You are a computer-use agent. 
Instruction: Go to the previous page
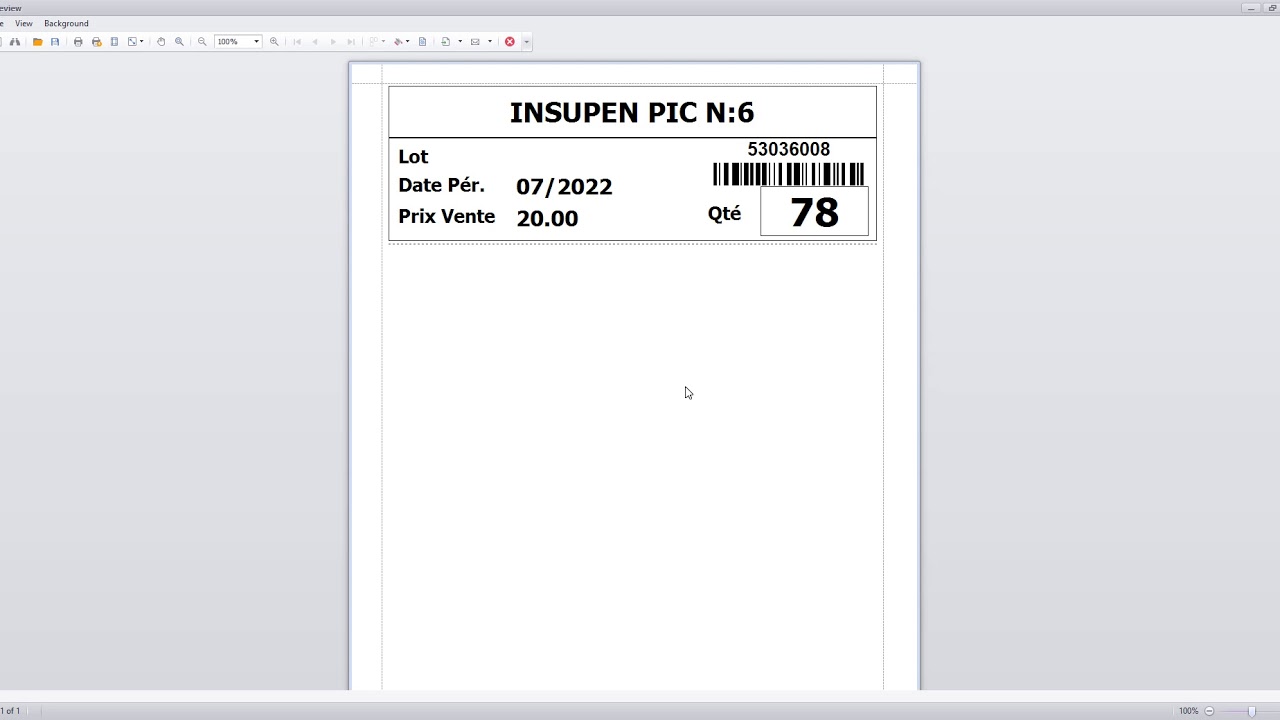[x=315, y=42]
